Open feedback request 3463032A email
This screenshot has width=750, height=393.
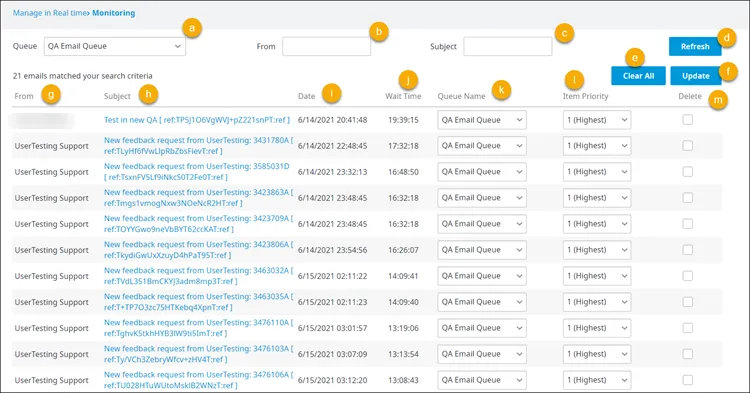click(x=198, y=276)
